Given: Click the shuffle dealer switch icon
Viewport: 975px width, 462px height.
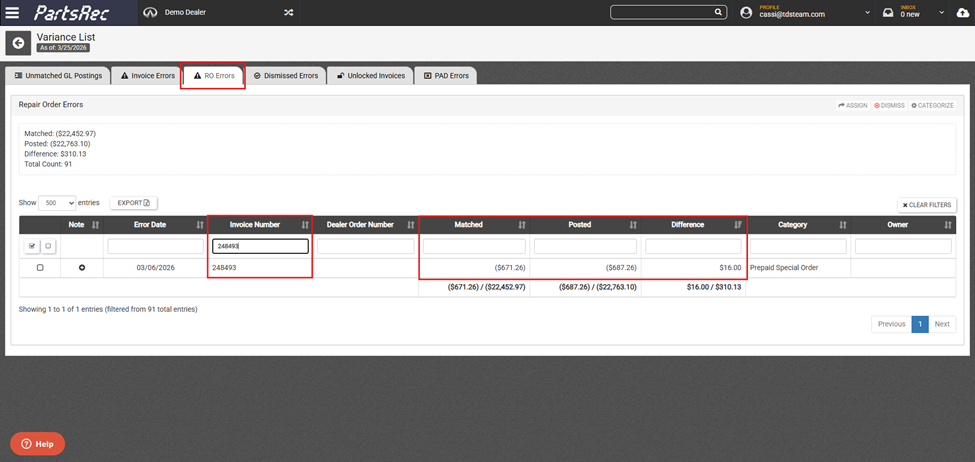Looking at the screenshot, I should coord(289,12).
